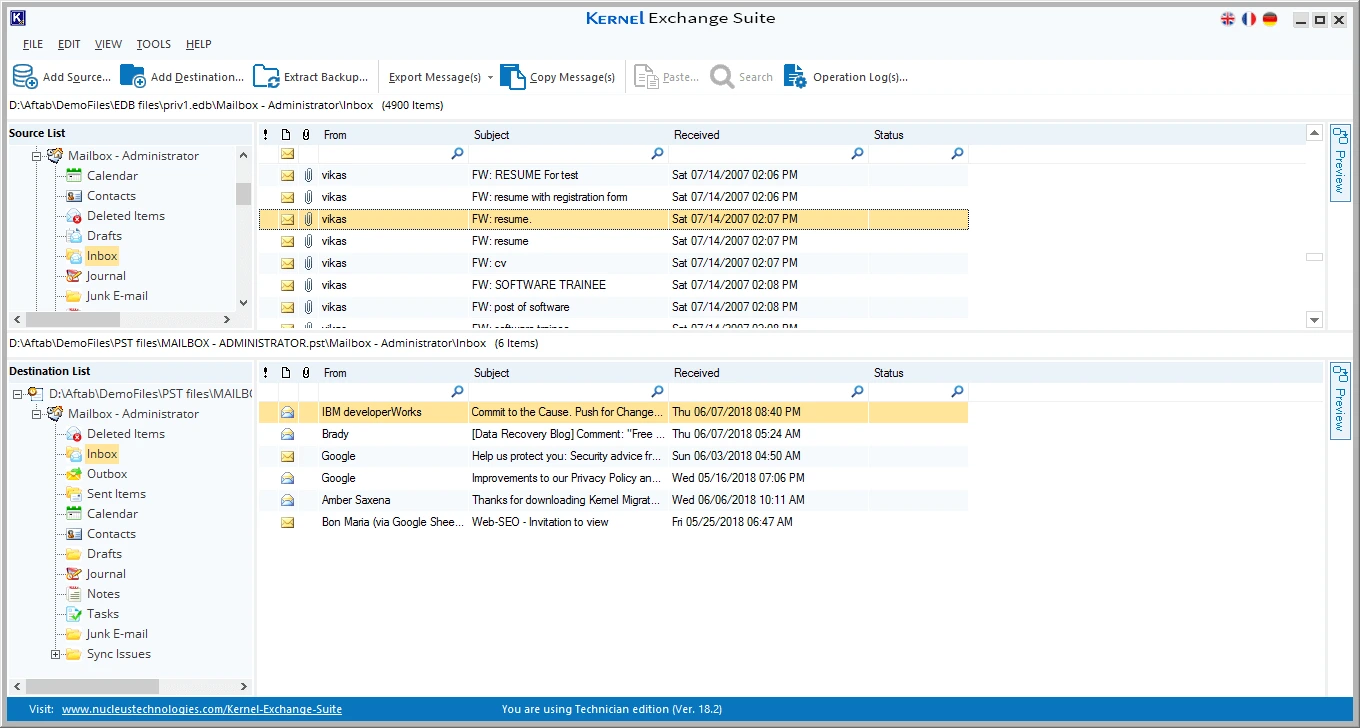
Task: Select Tasks in the Destination List
Action: pos(103,614)
